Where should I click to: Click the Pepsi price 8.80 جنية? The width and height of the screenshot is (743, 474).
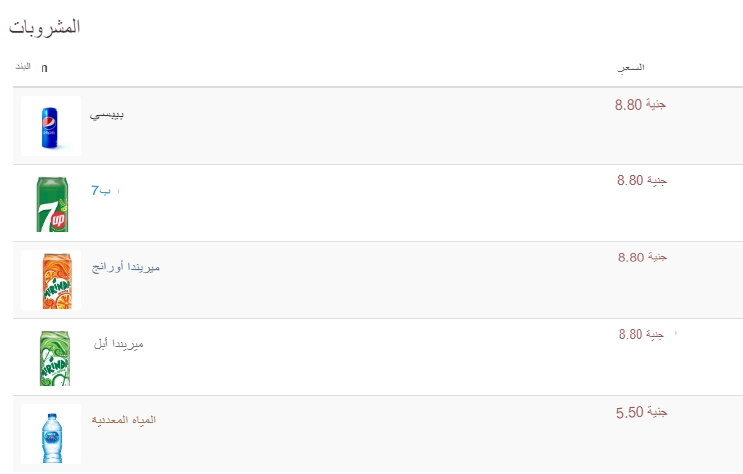pyautogui.click(x=640, y=105)
